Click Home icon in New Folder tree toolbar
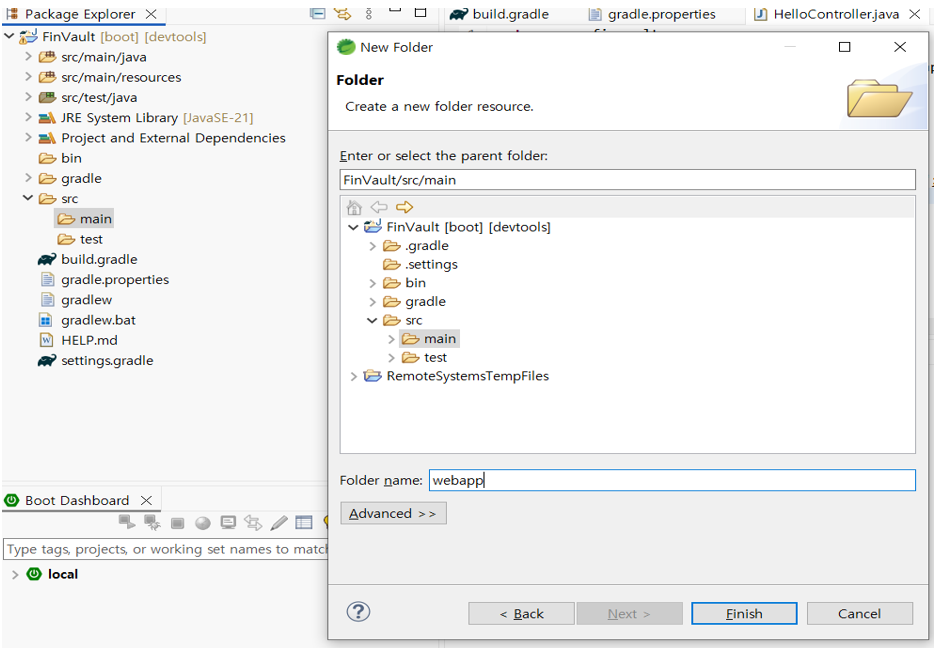934x648 pixels. [x=354, y=207]
